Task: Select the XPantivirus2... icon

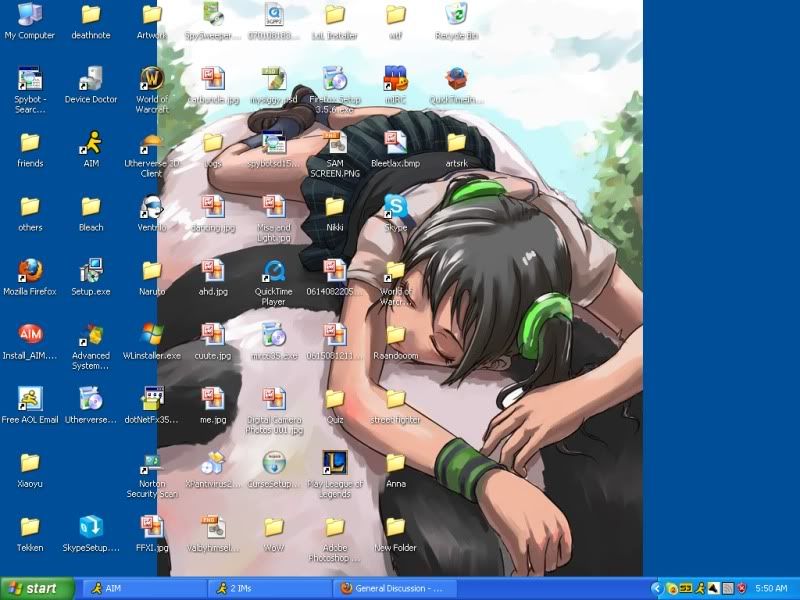Action: pos(213,469)
